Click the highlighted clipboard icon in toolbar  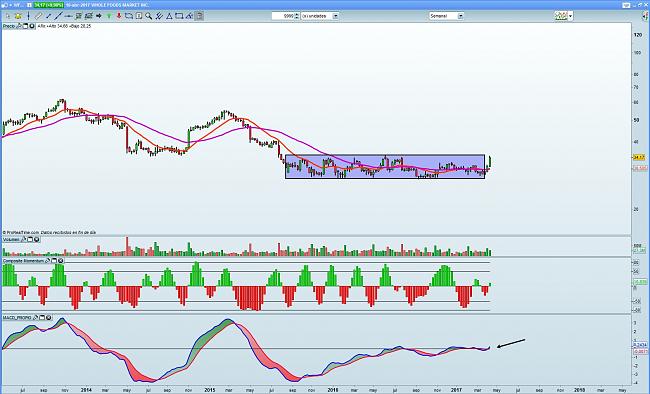199,16
